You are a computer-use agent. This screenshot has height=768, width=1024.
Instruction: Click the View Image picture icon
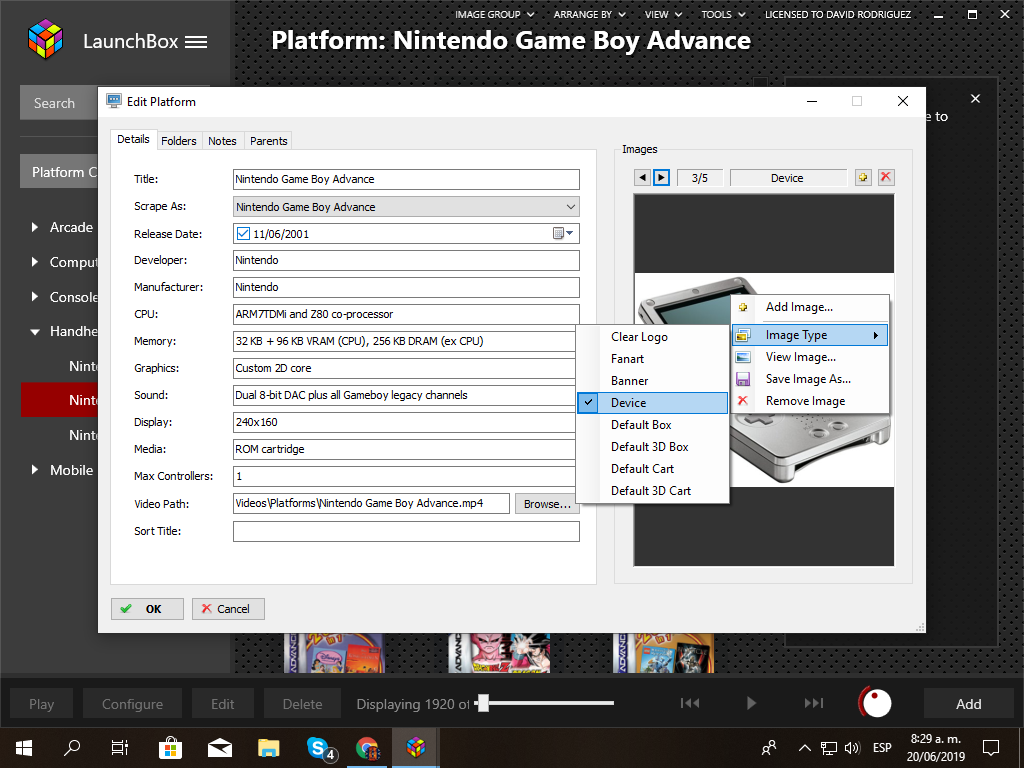[x=743, y=357]
